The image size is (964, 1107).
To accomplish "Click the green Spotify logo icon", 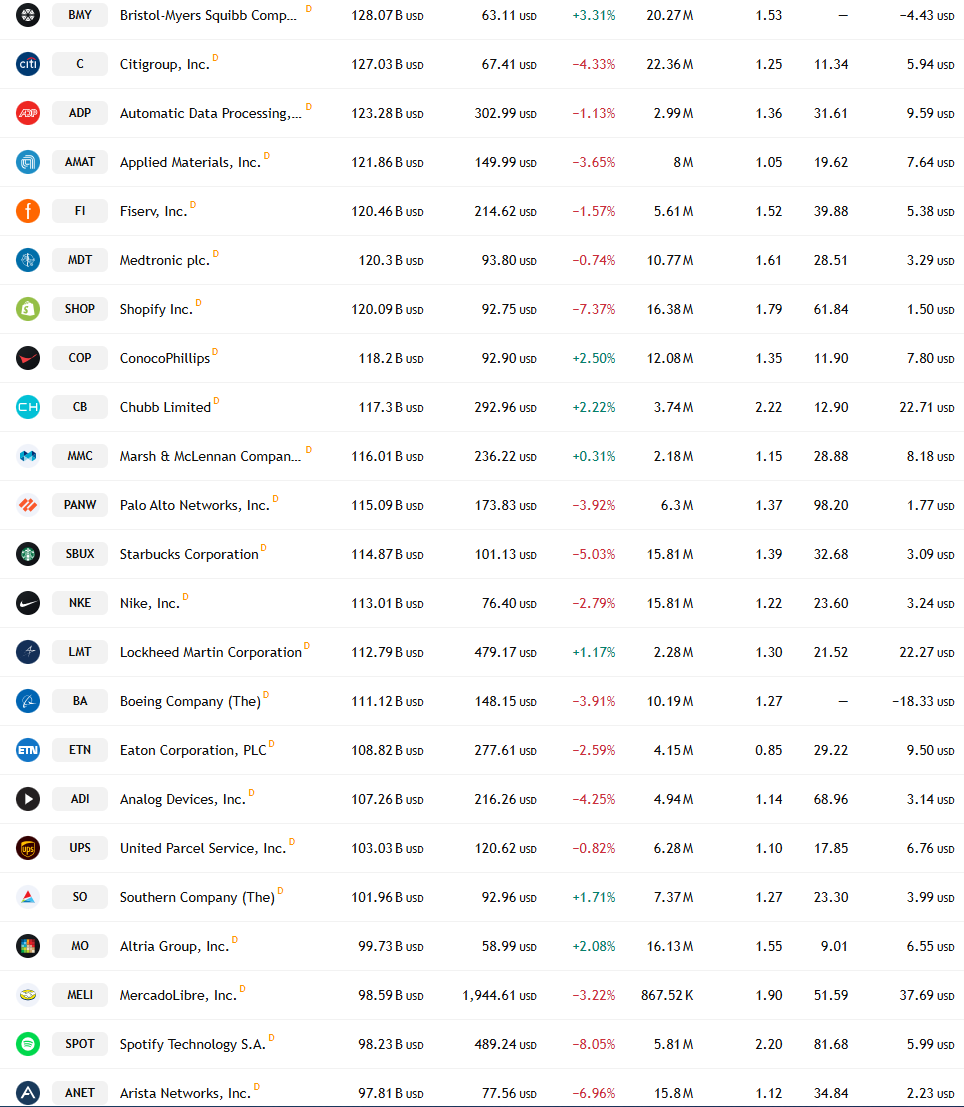I will (x=28, y=1043).
